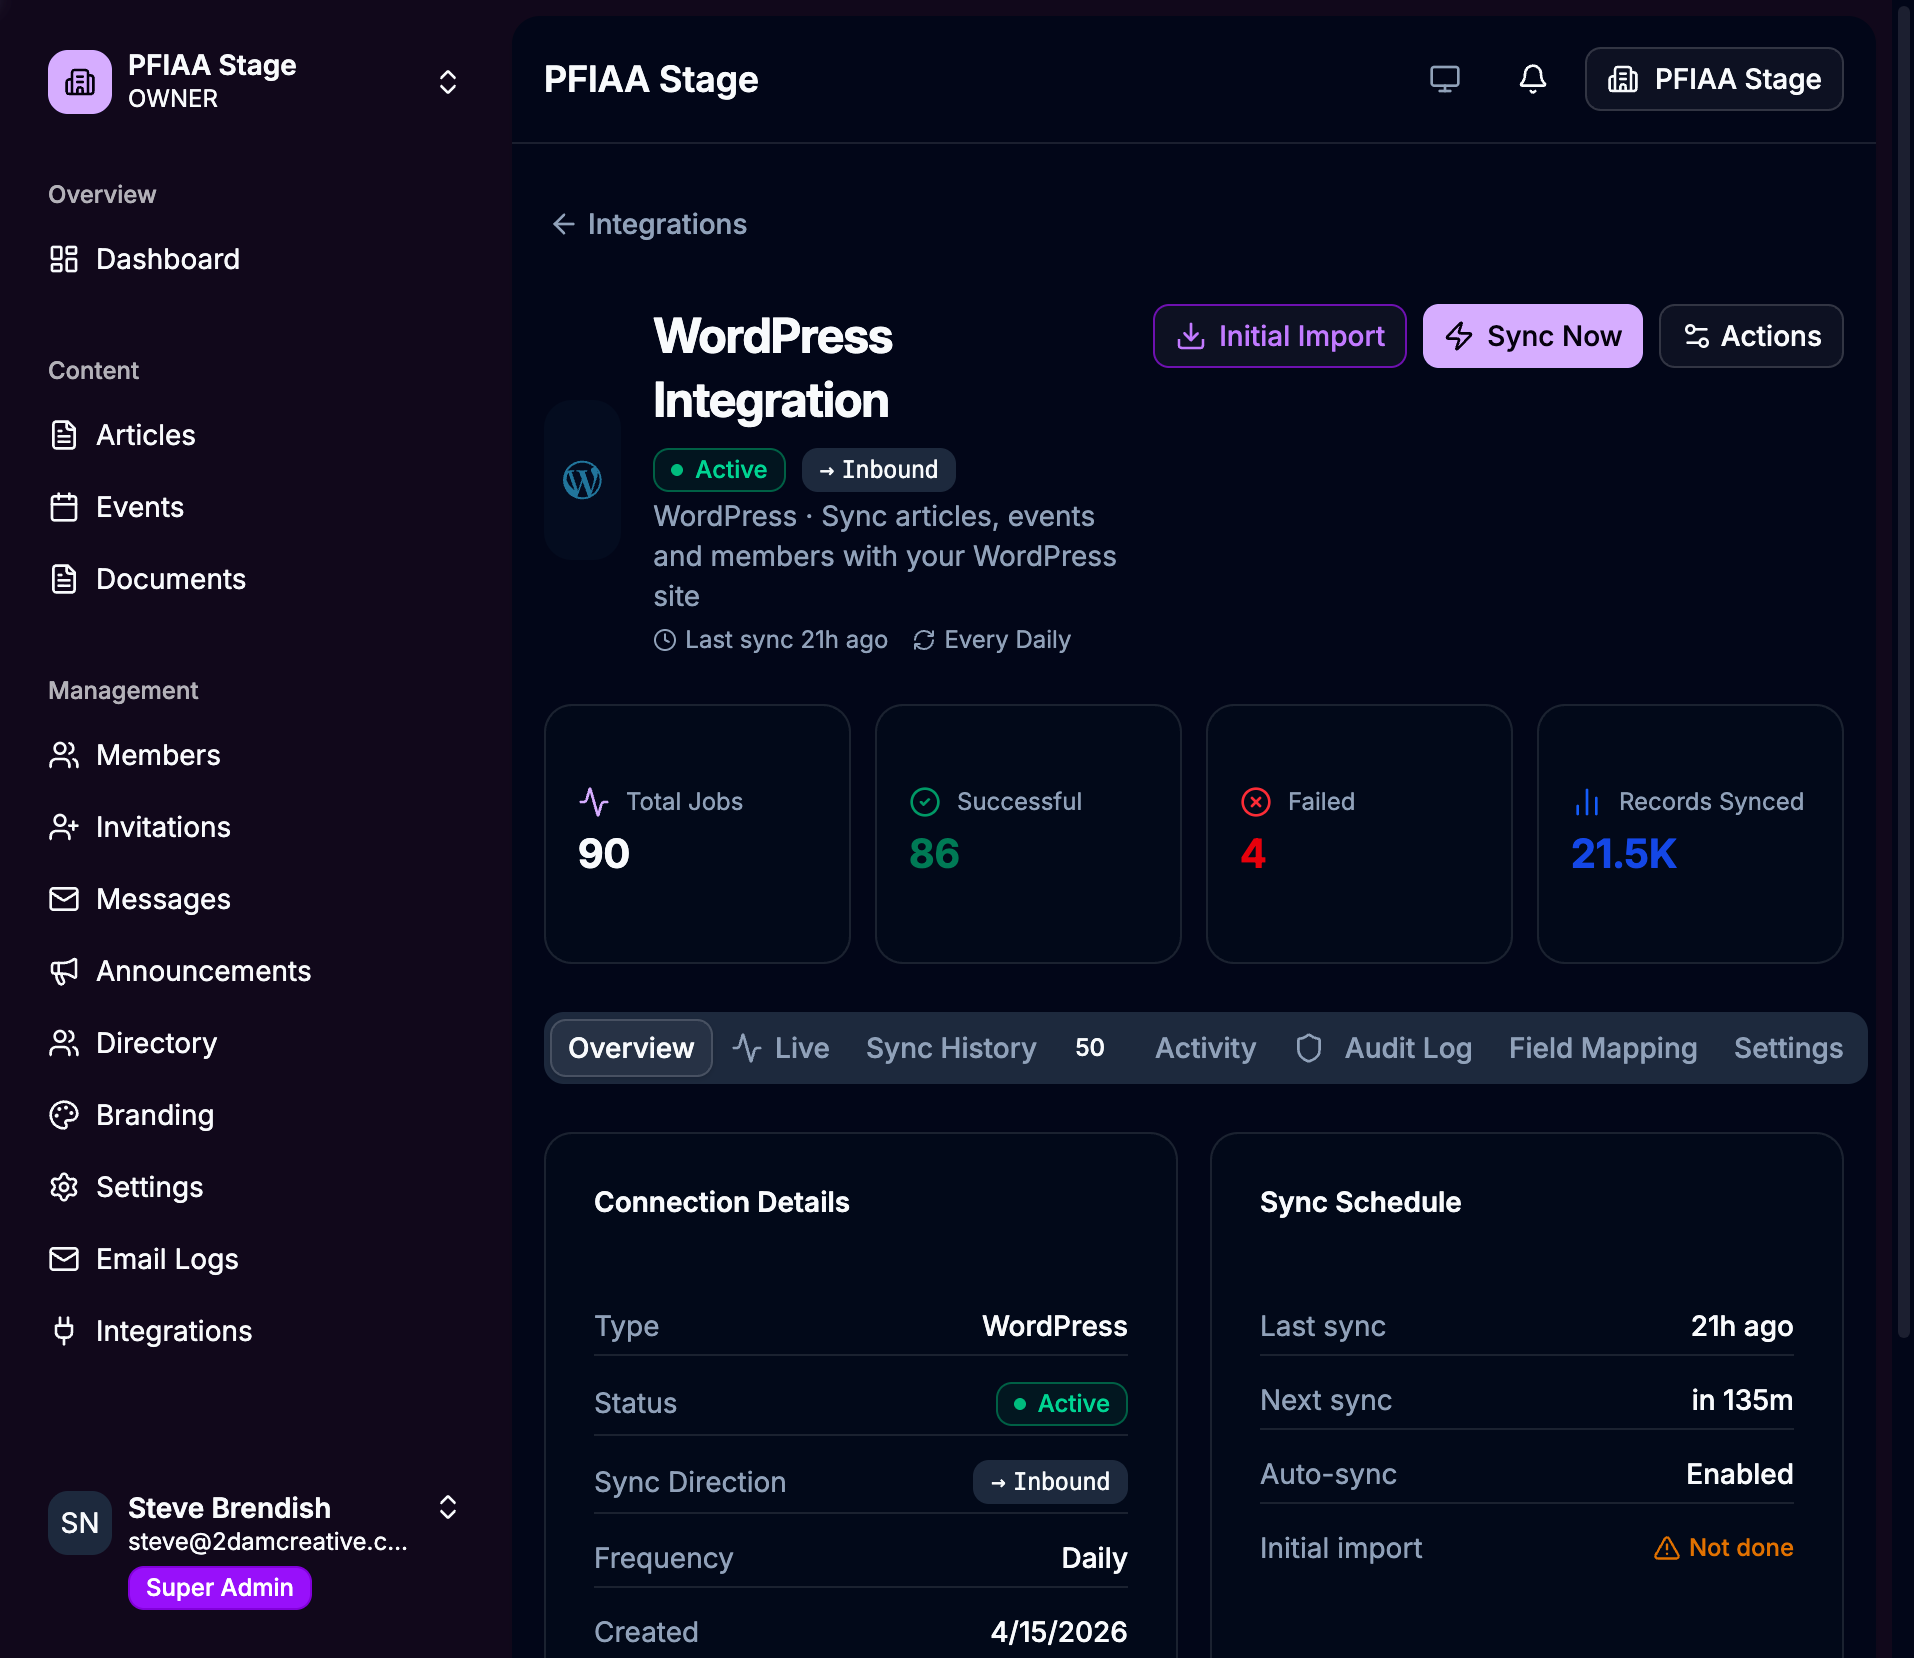Click the Auto-sync Enabled value

[1740, 1474]
